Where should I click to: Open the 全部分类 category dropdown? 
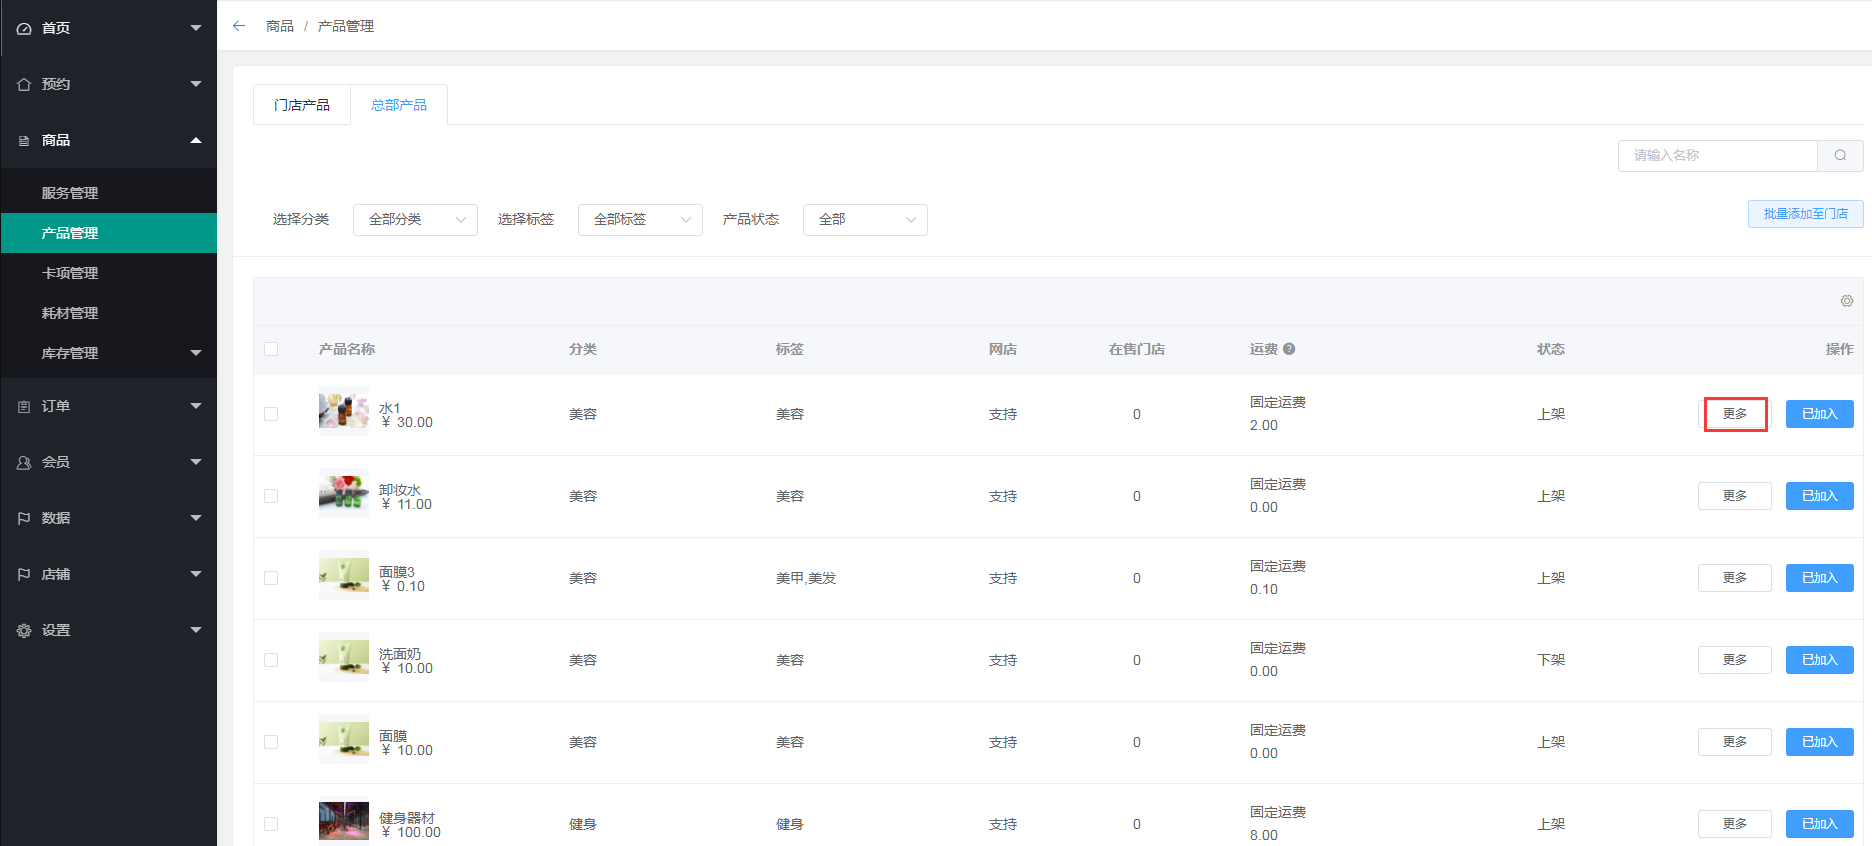pos(415,220)
